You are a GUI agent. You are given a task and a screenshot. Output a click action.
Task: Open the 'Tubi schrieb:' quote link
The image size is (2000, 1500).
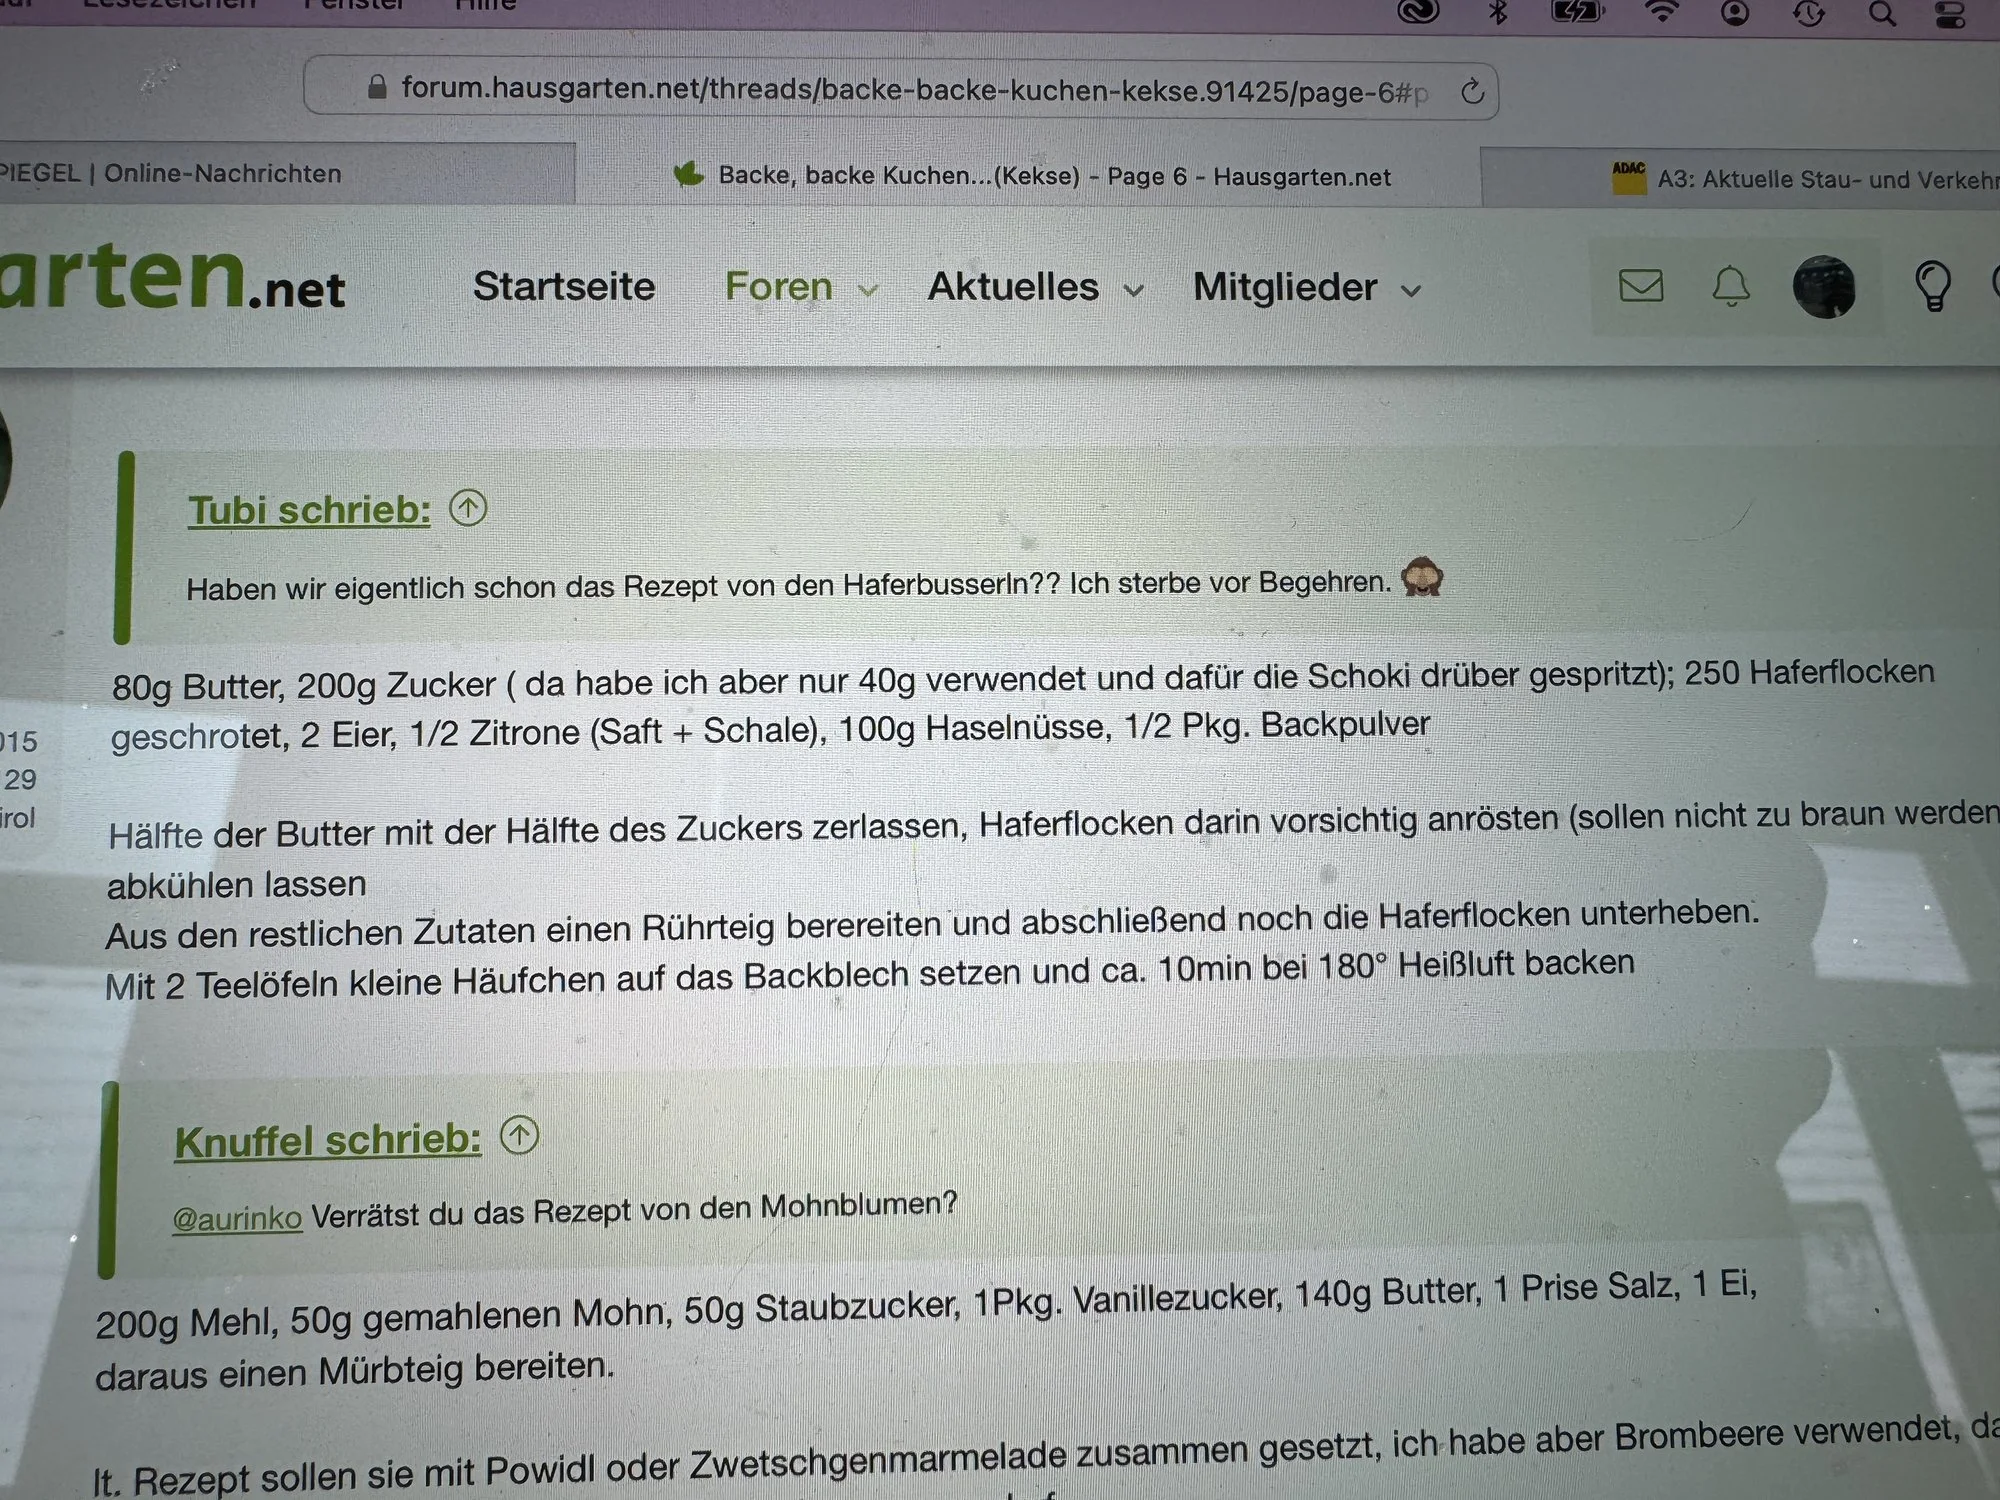coord(309,511)
